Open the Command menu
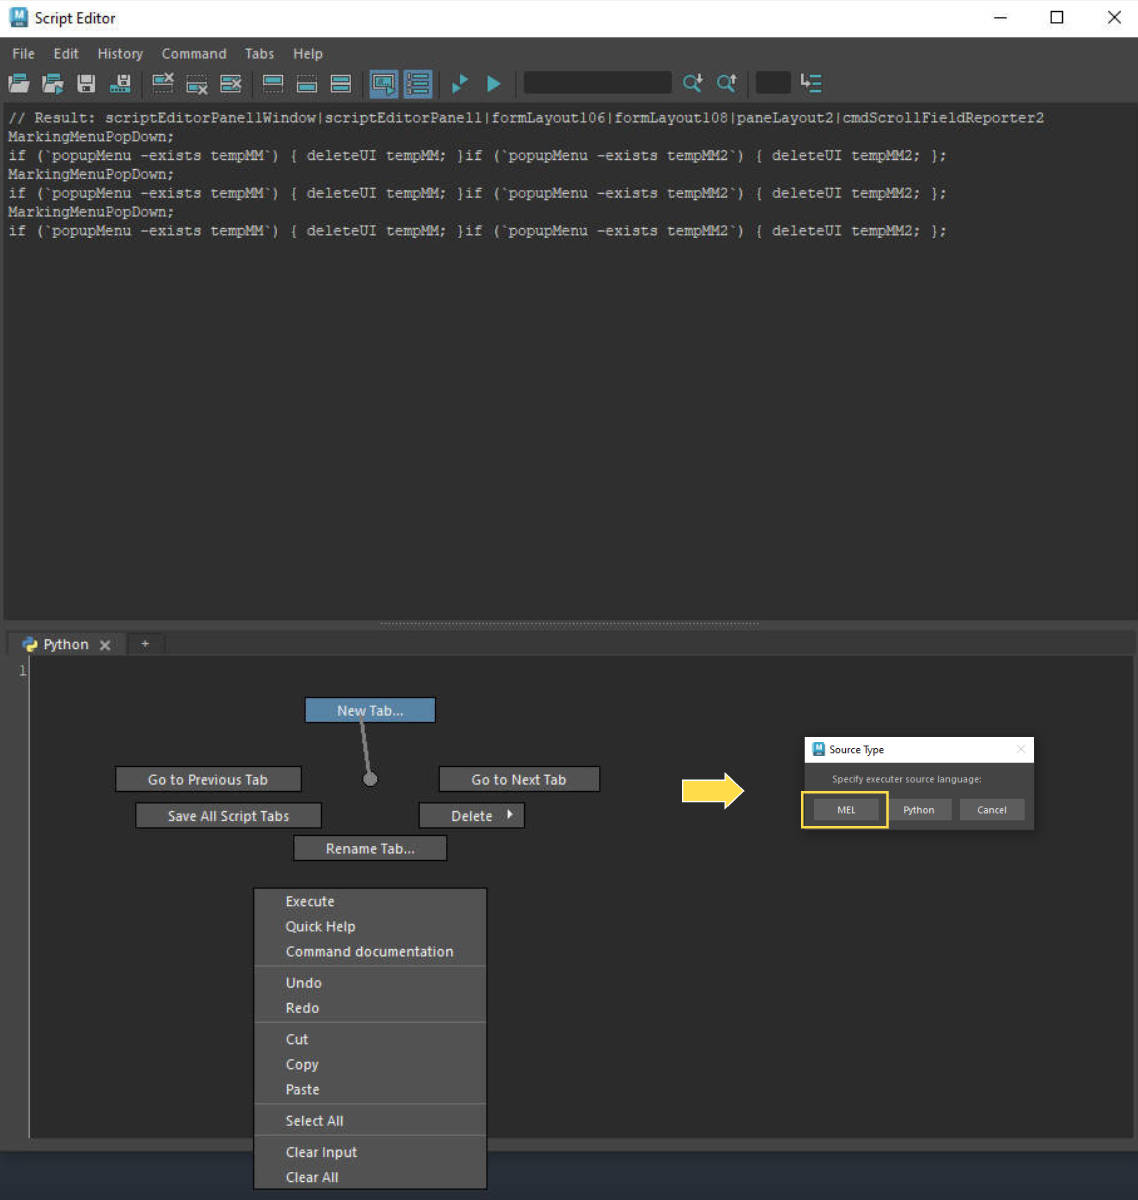The height and width of the screenshot is (1200, 1138). pos(194,54)
